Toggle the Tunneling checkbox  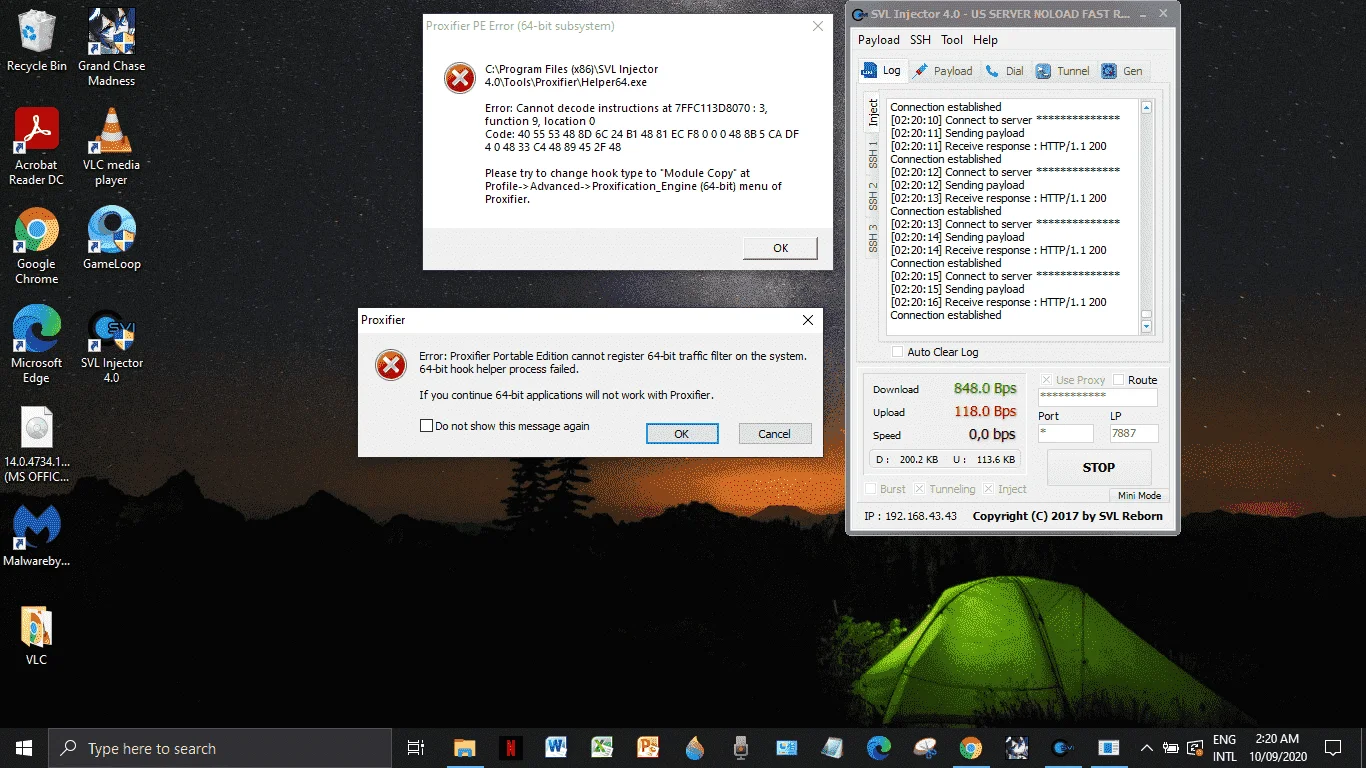tap(920, 489)
